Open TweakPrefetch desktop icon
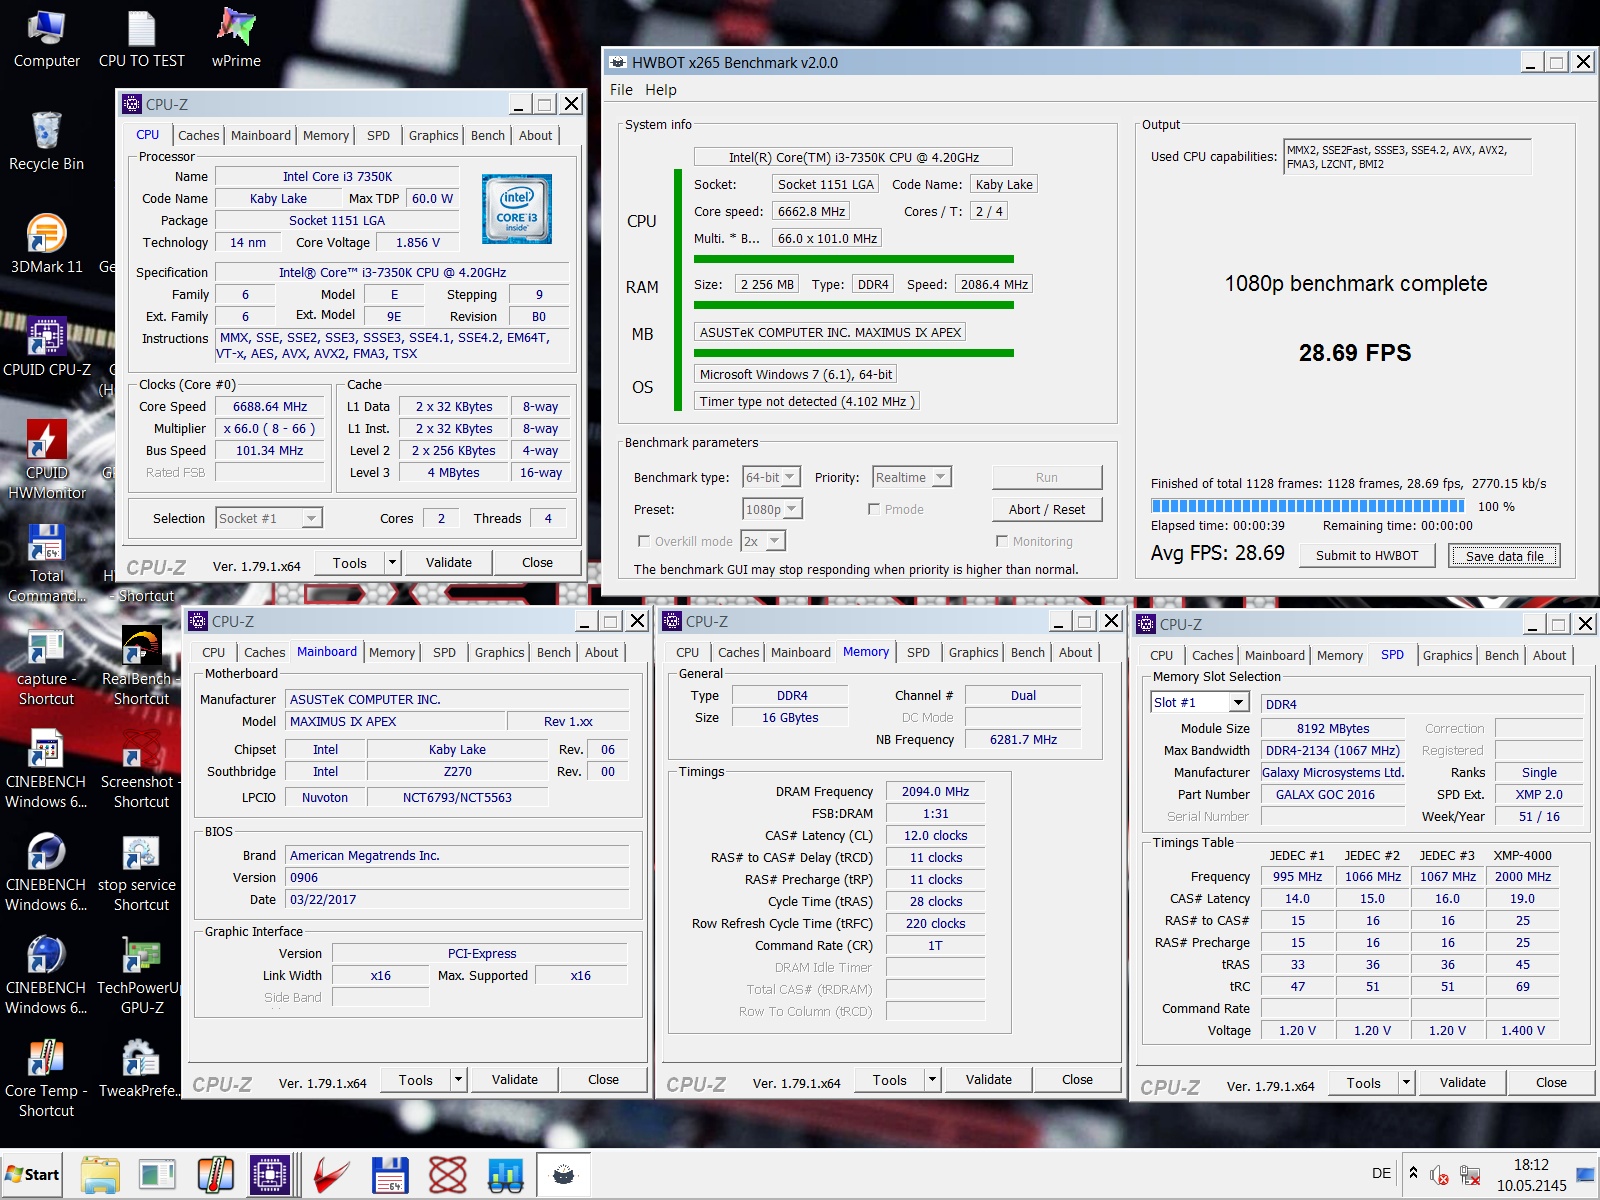The image size is (1600, 1200). coord(141,1070)
